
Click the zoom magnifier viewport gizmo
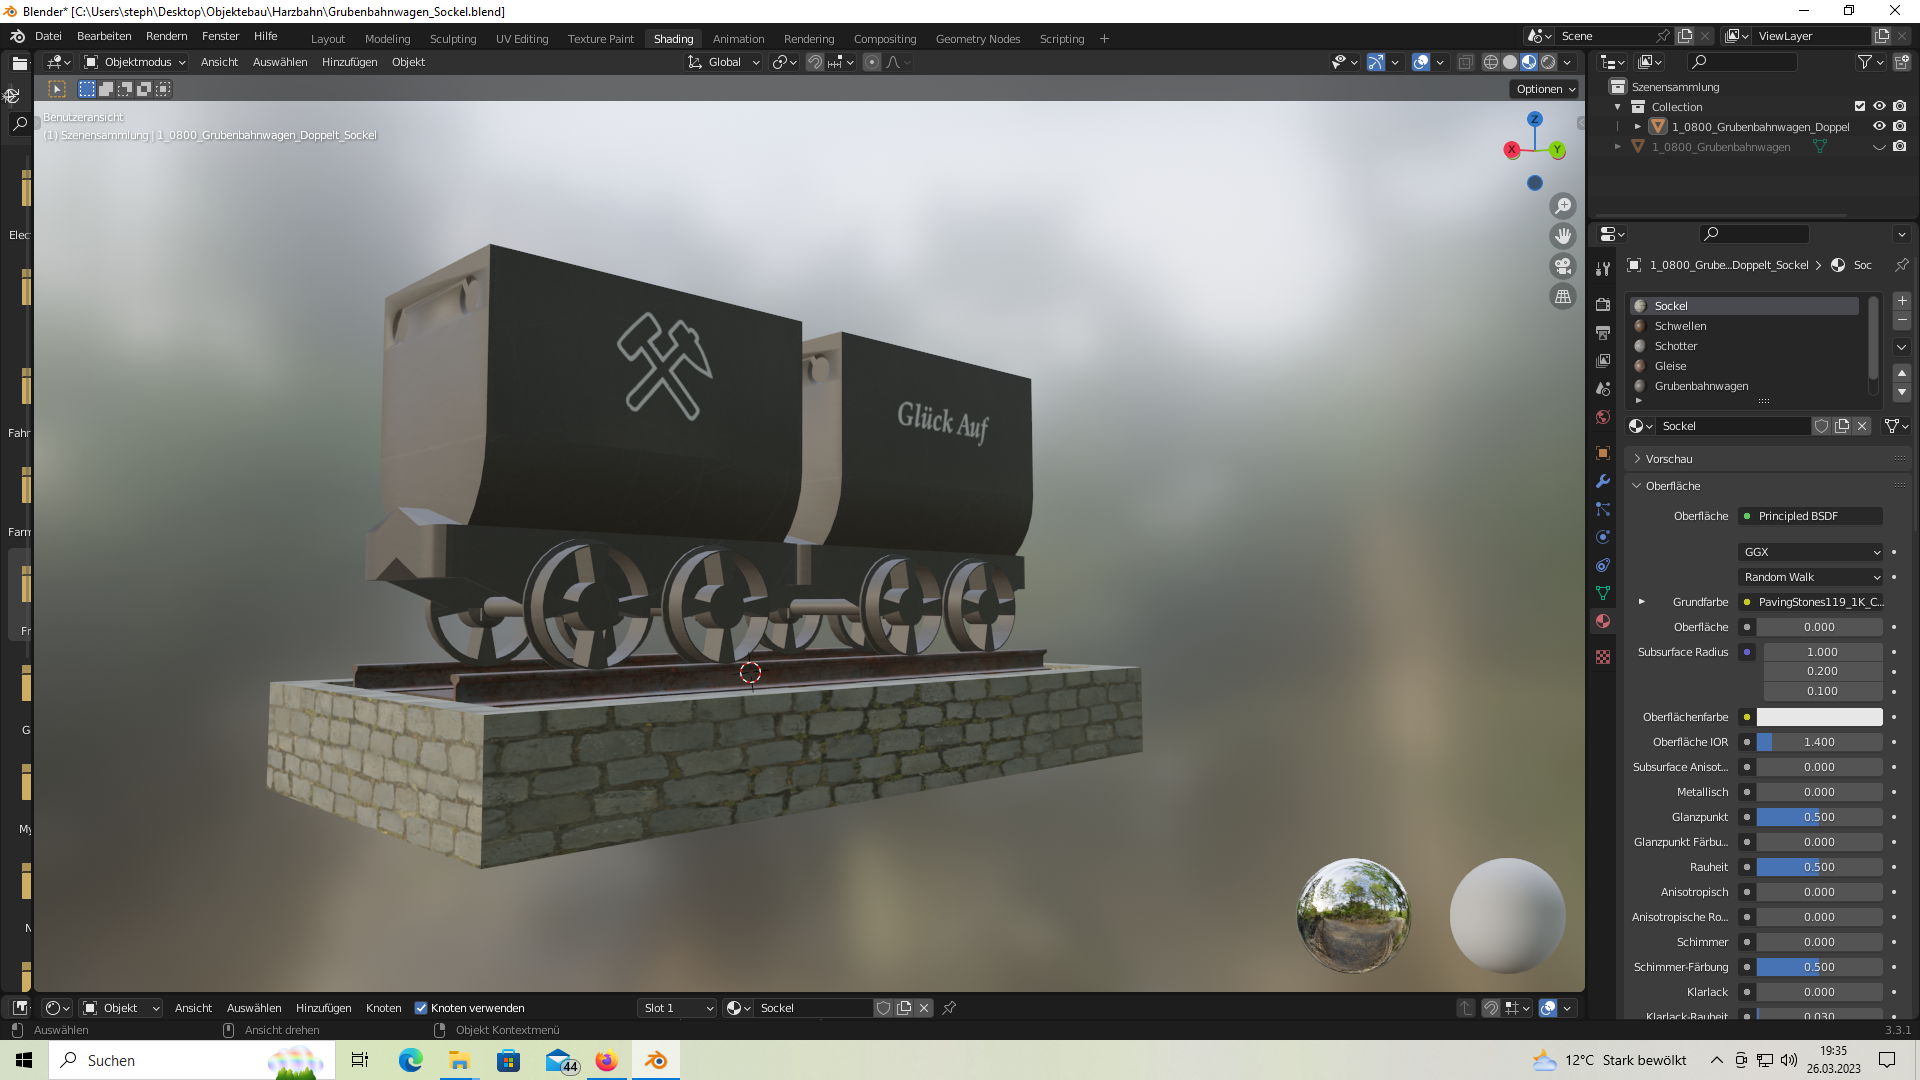click(x=1562, y=206)
